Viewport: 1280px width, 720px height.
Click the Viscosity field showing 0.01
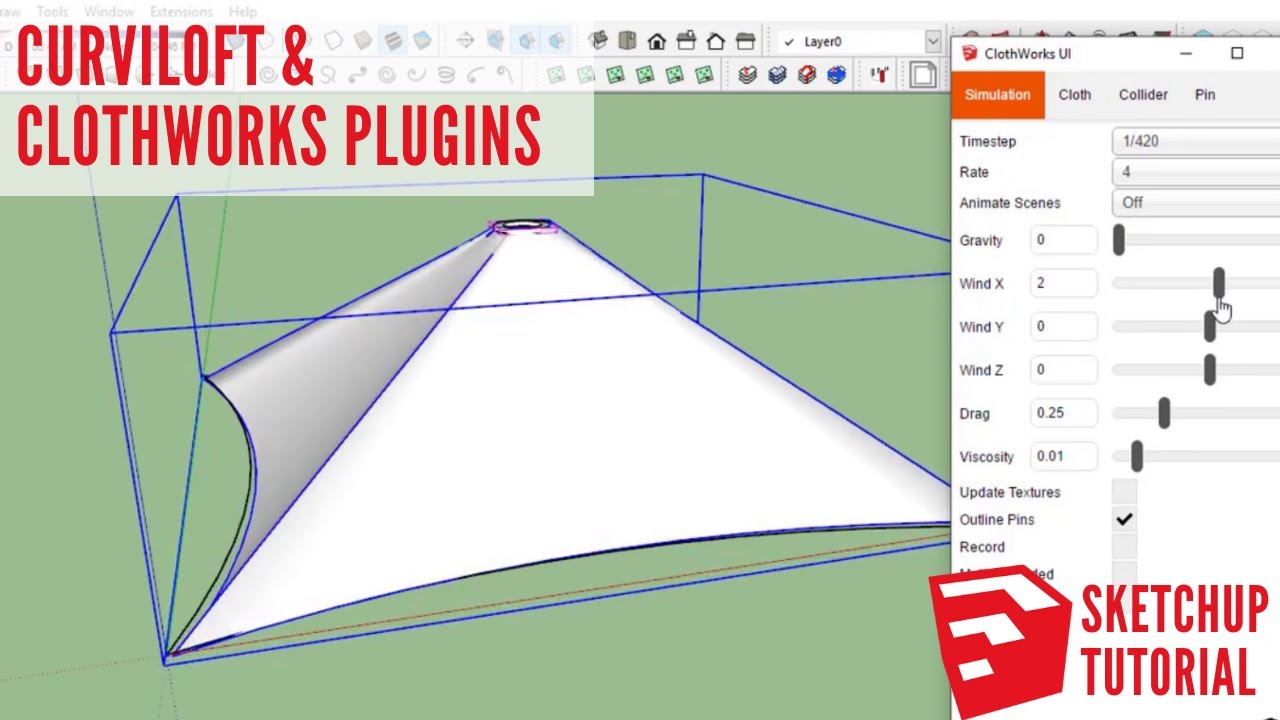1064,456
